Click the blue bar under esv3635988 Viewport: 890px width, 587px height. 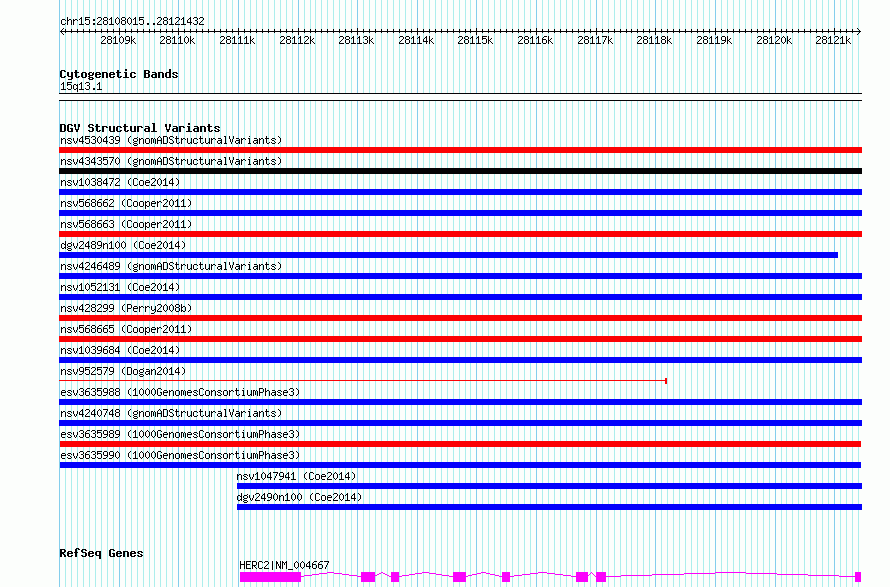pos(460,402)
